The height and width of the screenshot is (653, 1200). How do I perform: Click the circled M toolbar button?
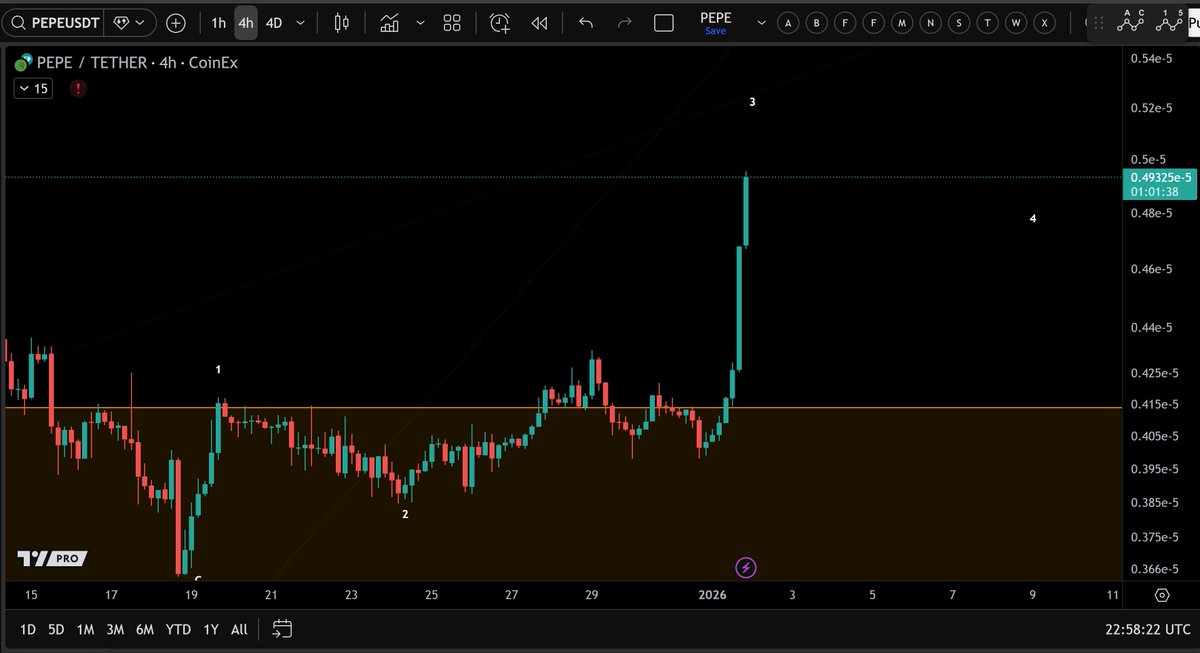[x=903, y=22]
